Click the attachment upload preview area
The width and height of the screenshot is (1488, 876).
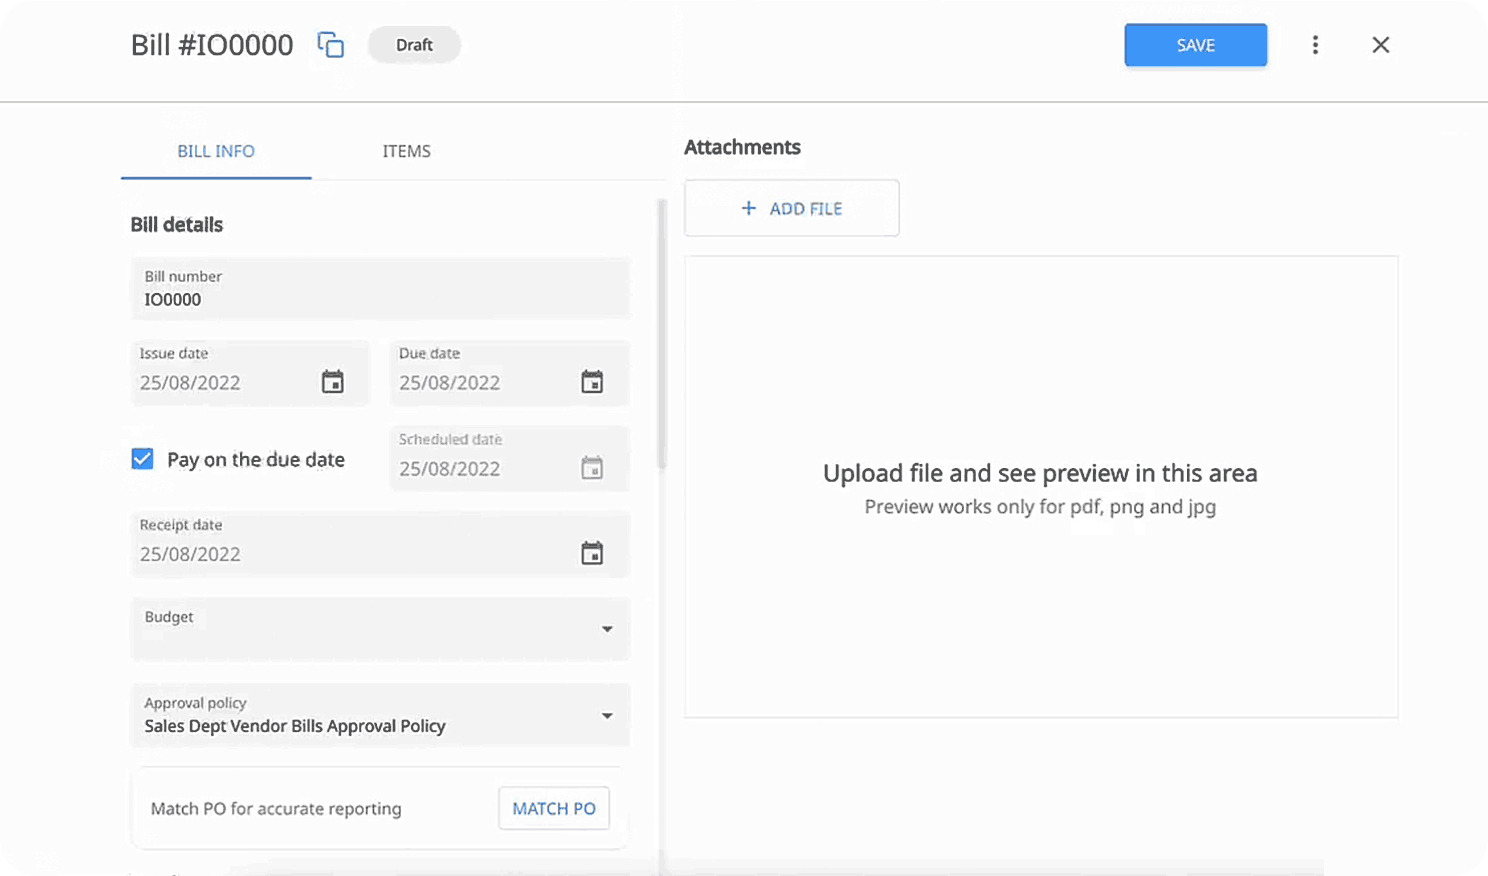coord(1041,487)
